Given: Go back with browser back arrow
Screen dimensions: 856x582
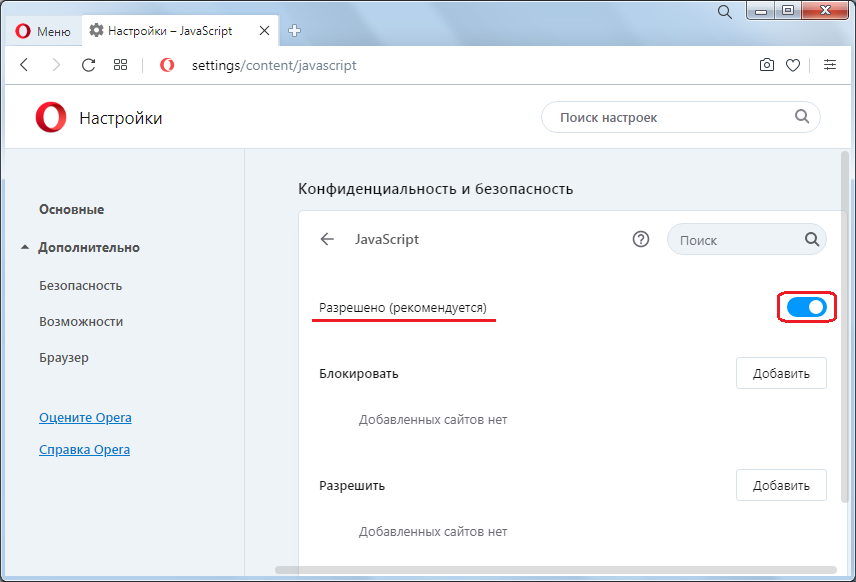Looking at the screenshot, I should click(24, 65).
